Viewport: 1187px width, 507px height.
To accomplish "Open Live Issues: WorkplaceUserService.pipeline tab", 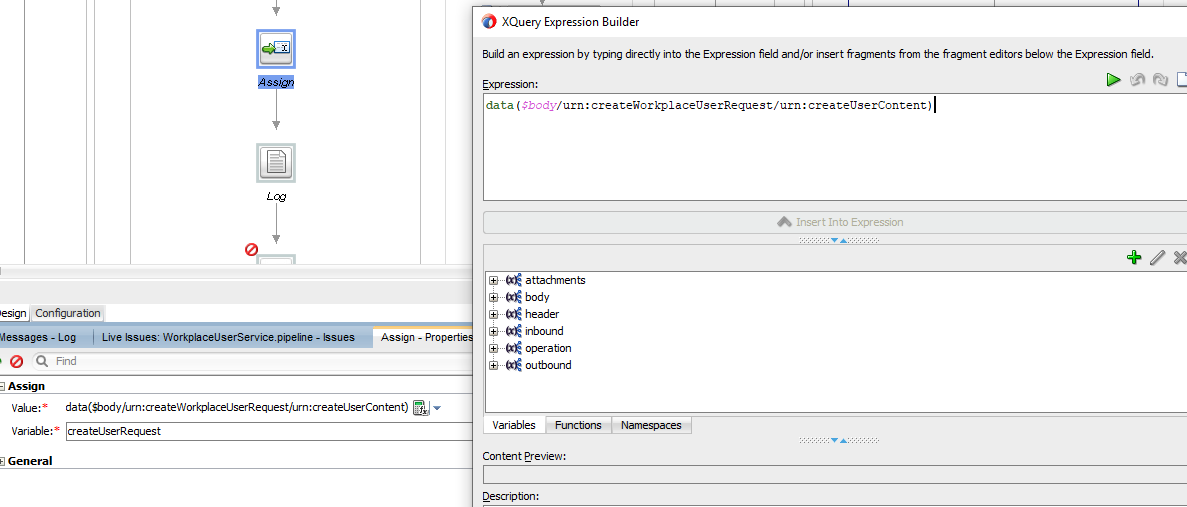I will pos(229,337).
